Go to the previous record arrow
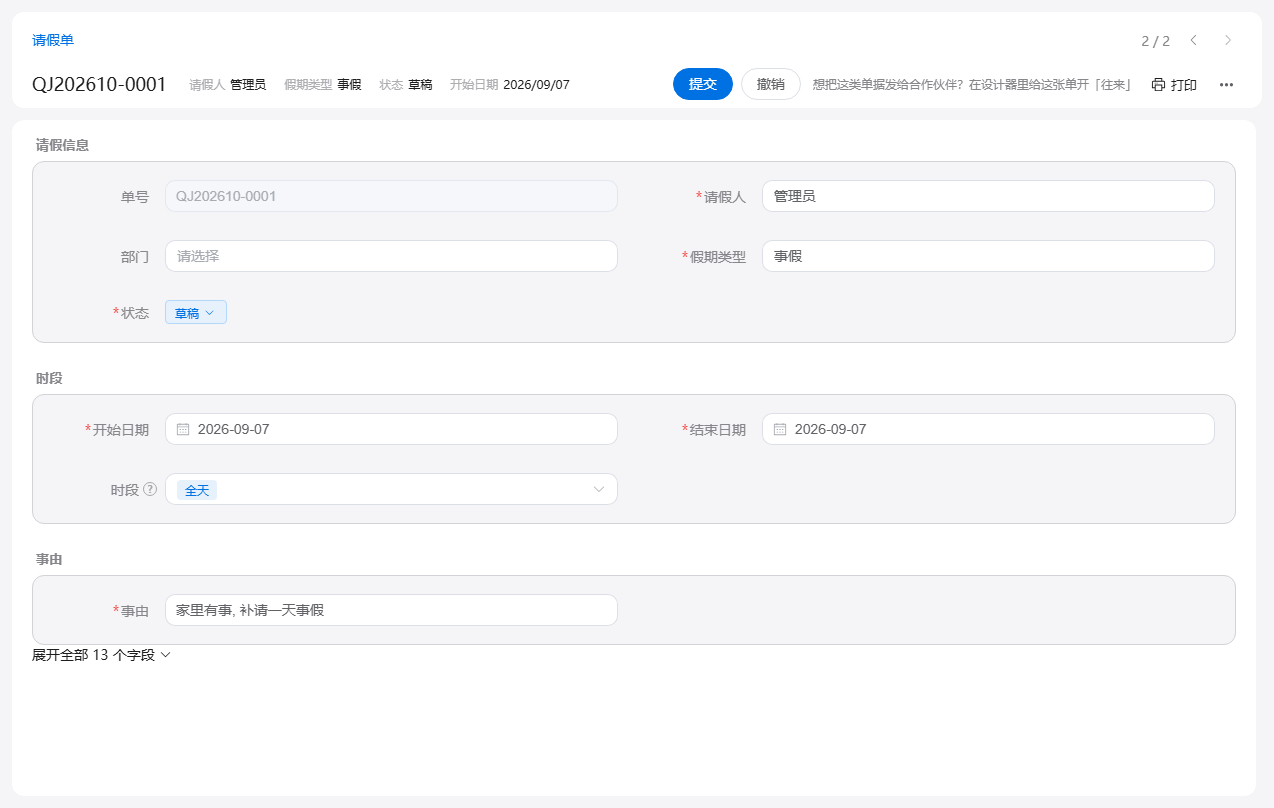Viewport: 1274px width, 808px height. 1193,40
